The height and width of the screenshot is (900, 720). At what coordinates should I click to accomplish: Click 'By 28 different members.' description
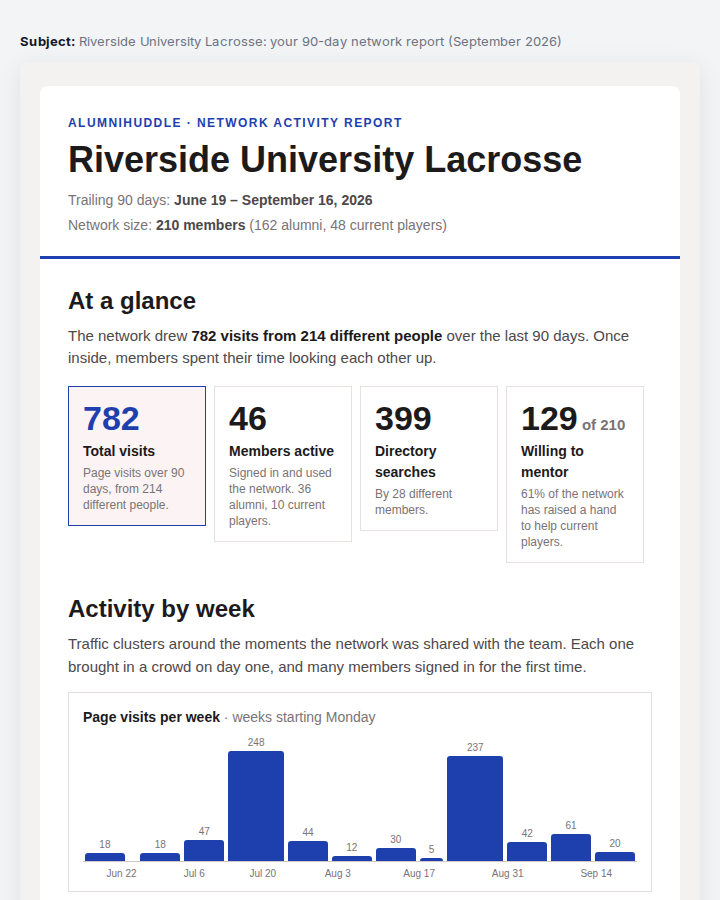point(413,502)
